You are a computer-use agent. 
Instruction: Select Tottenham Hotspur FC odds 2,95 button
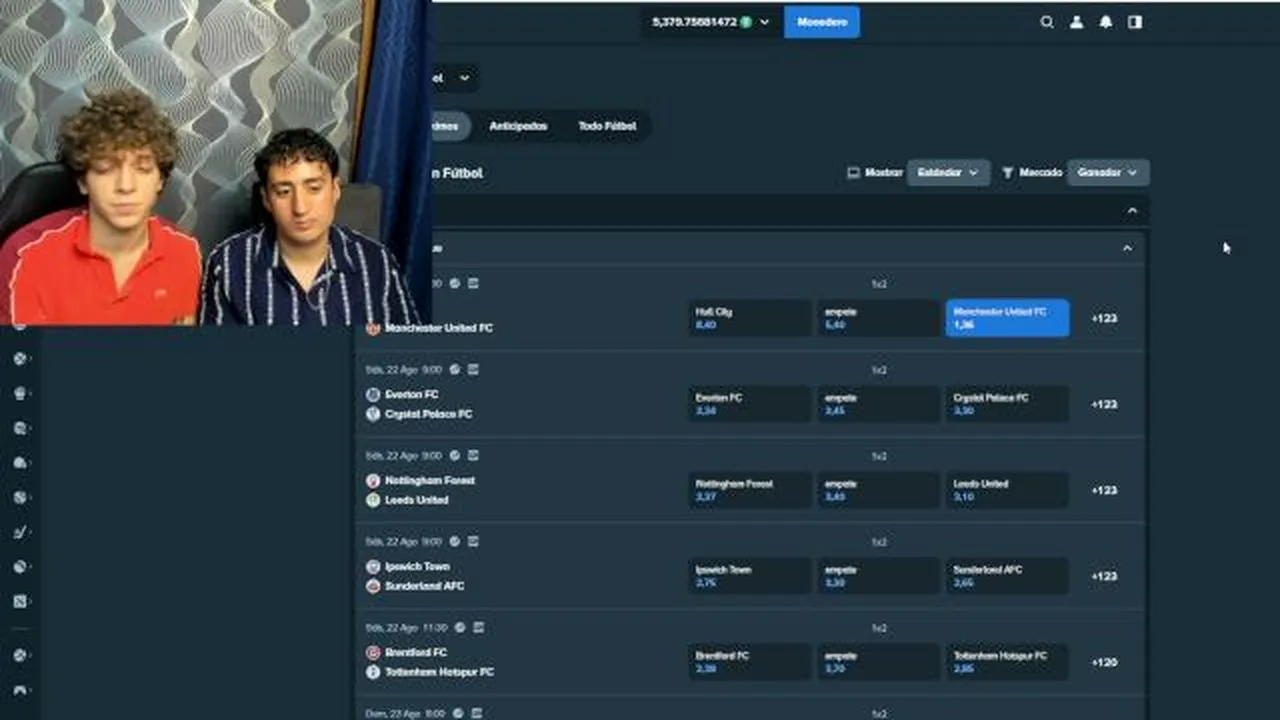(x=1007, y=662)
